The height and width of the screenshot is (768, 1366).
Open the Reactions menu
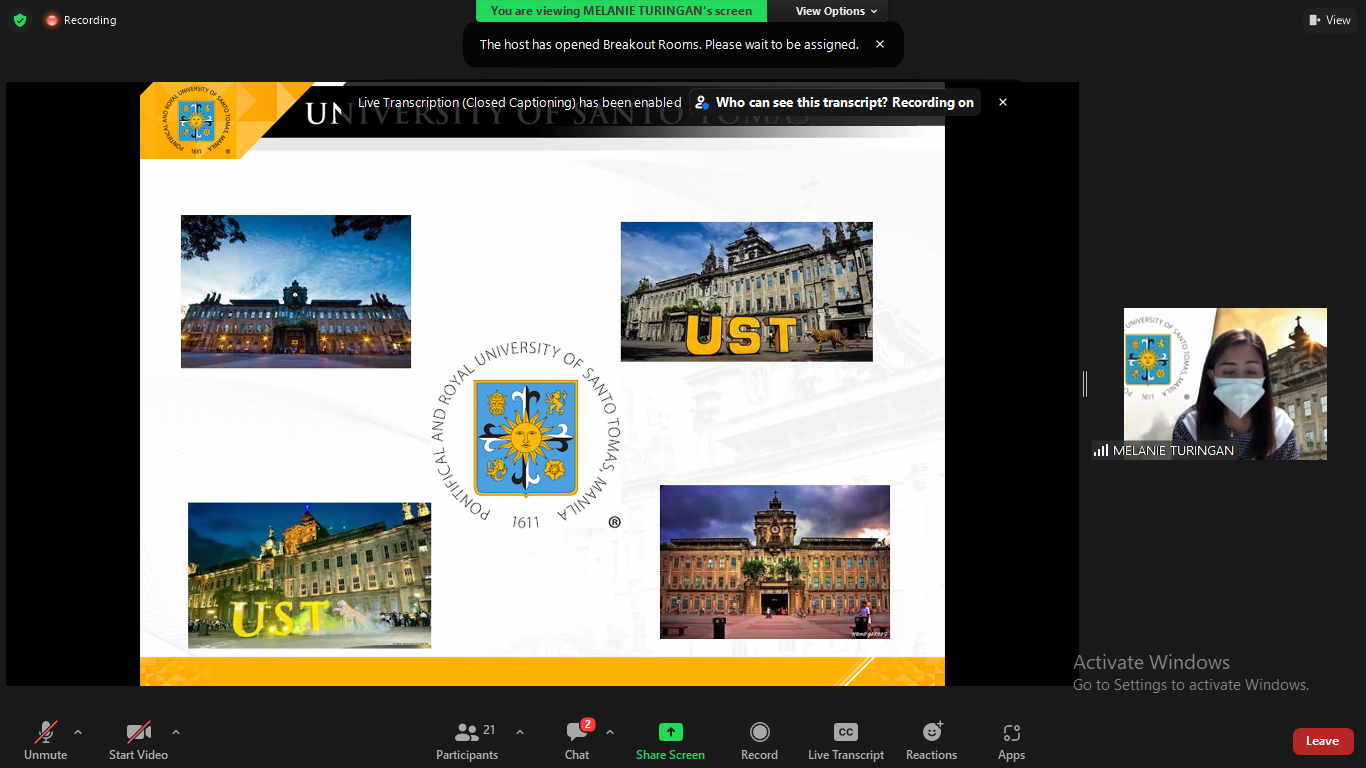[931, 741]
